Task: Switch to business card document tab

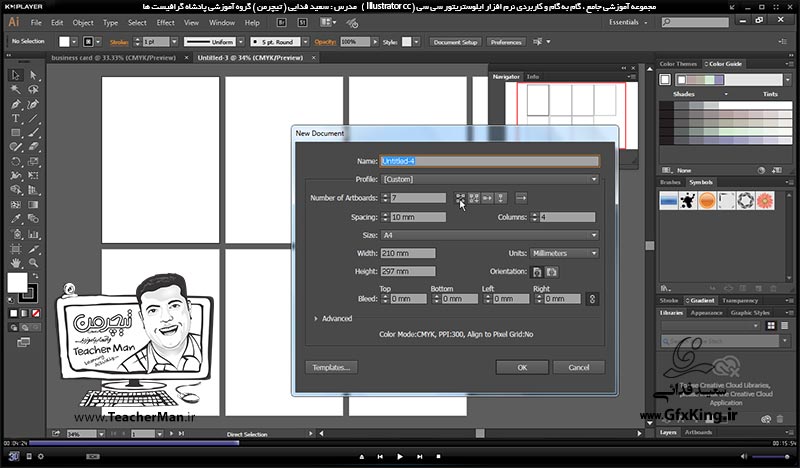Action: click(113, 58)
